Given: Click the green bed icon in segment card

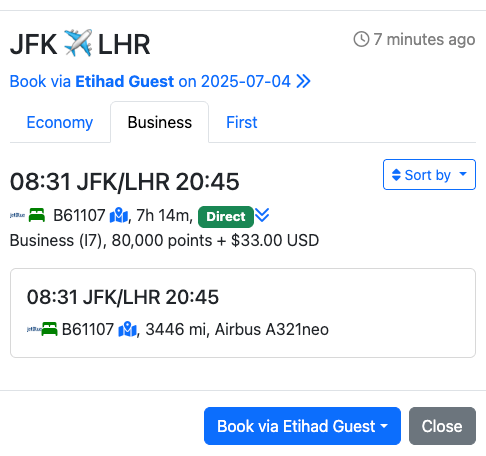Looking at the screenshot, I should point(49,329).
